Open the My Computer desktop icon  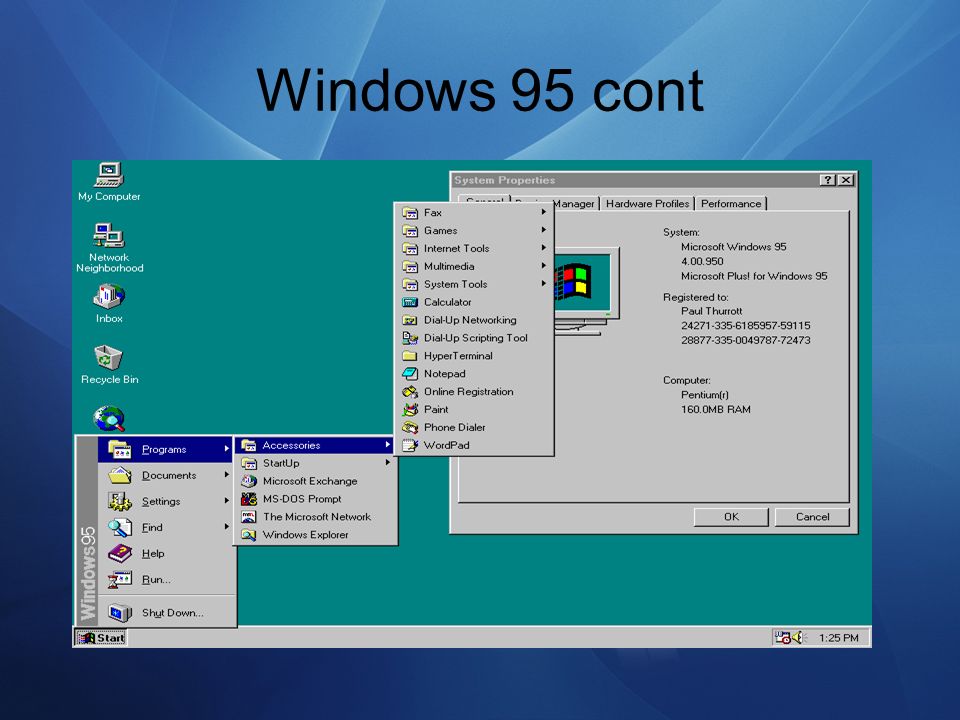click(x=109, y=182)
